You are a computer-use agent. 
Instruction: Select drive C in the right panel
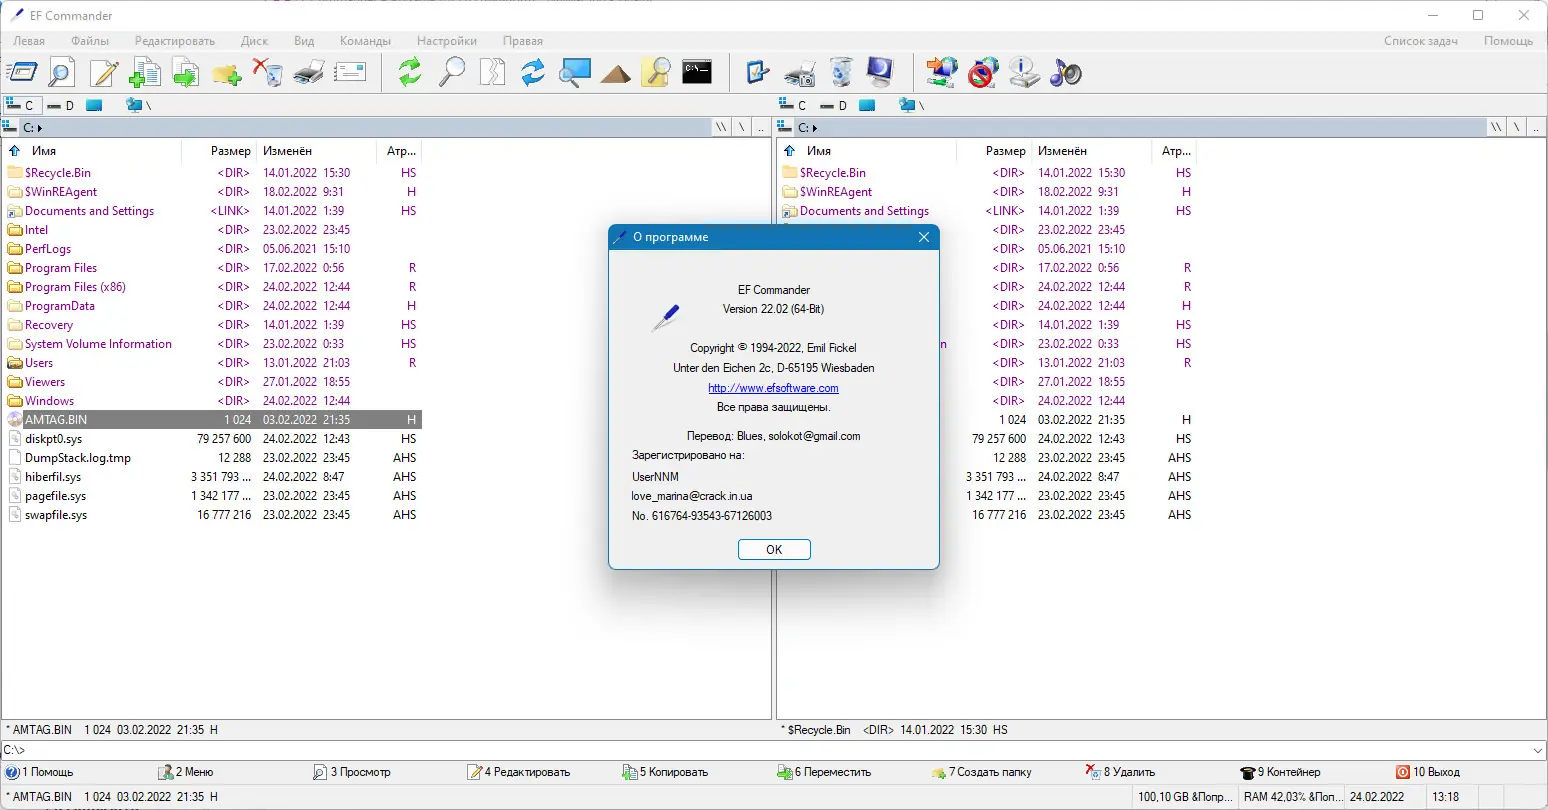(x=792, y=105)
